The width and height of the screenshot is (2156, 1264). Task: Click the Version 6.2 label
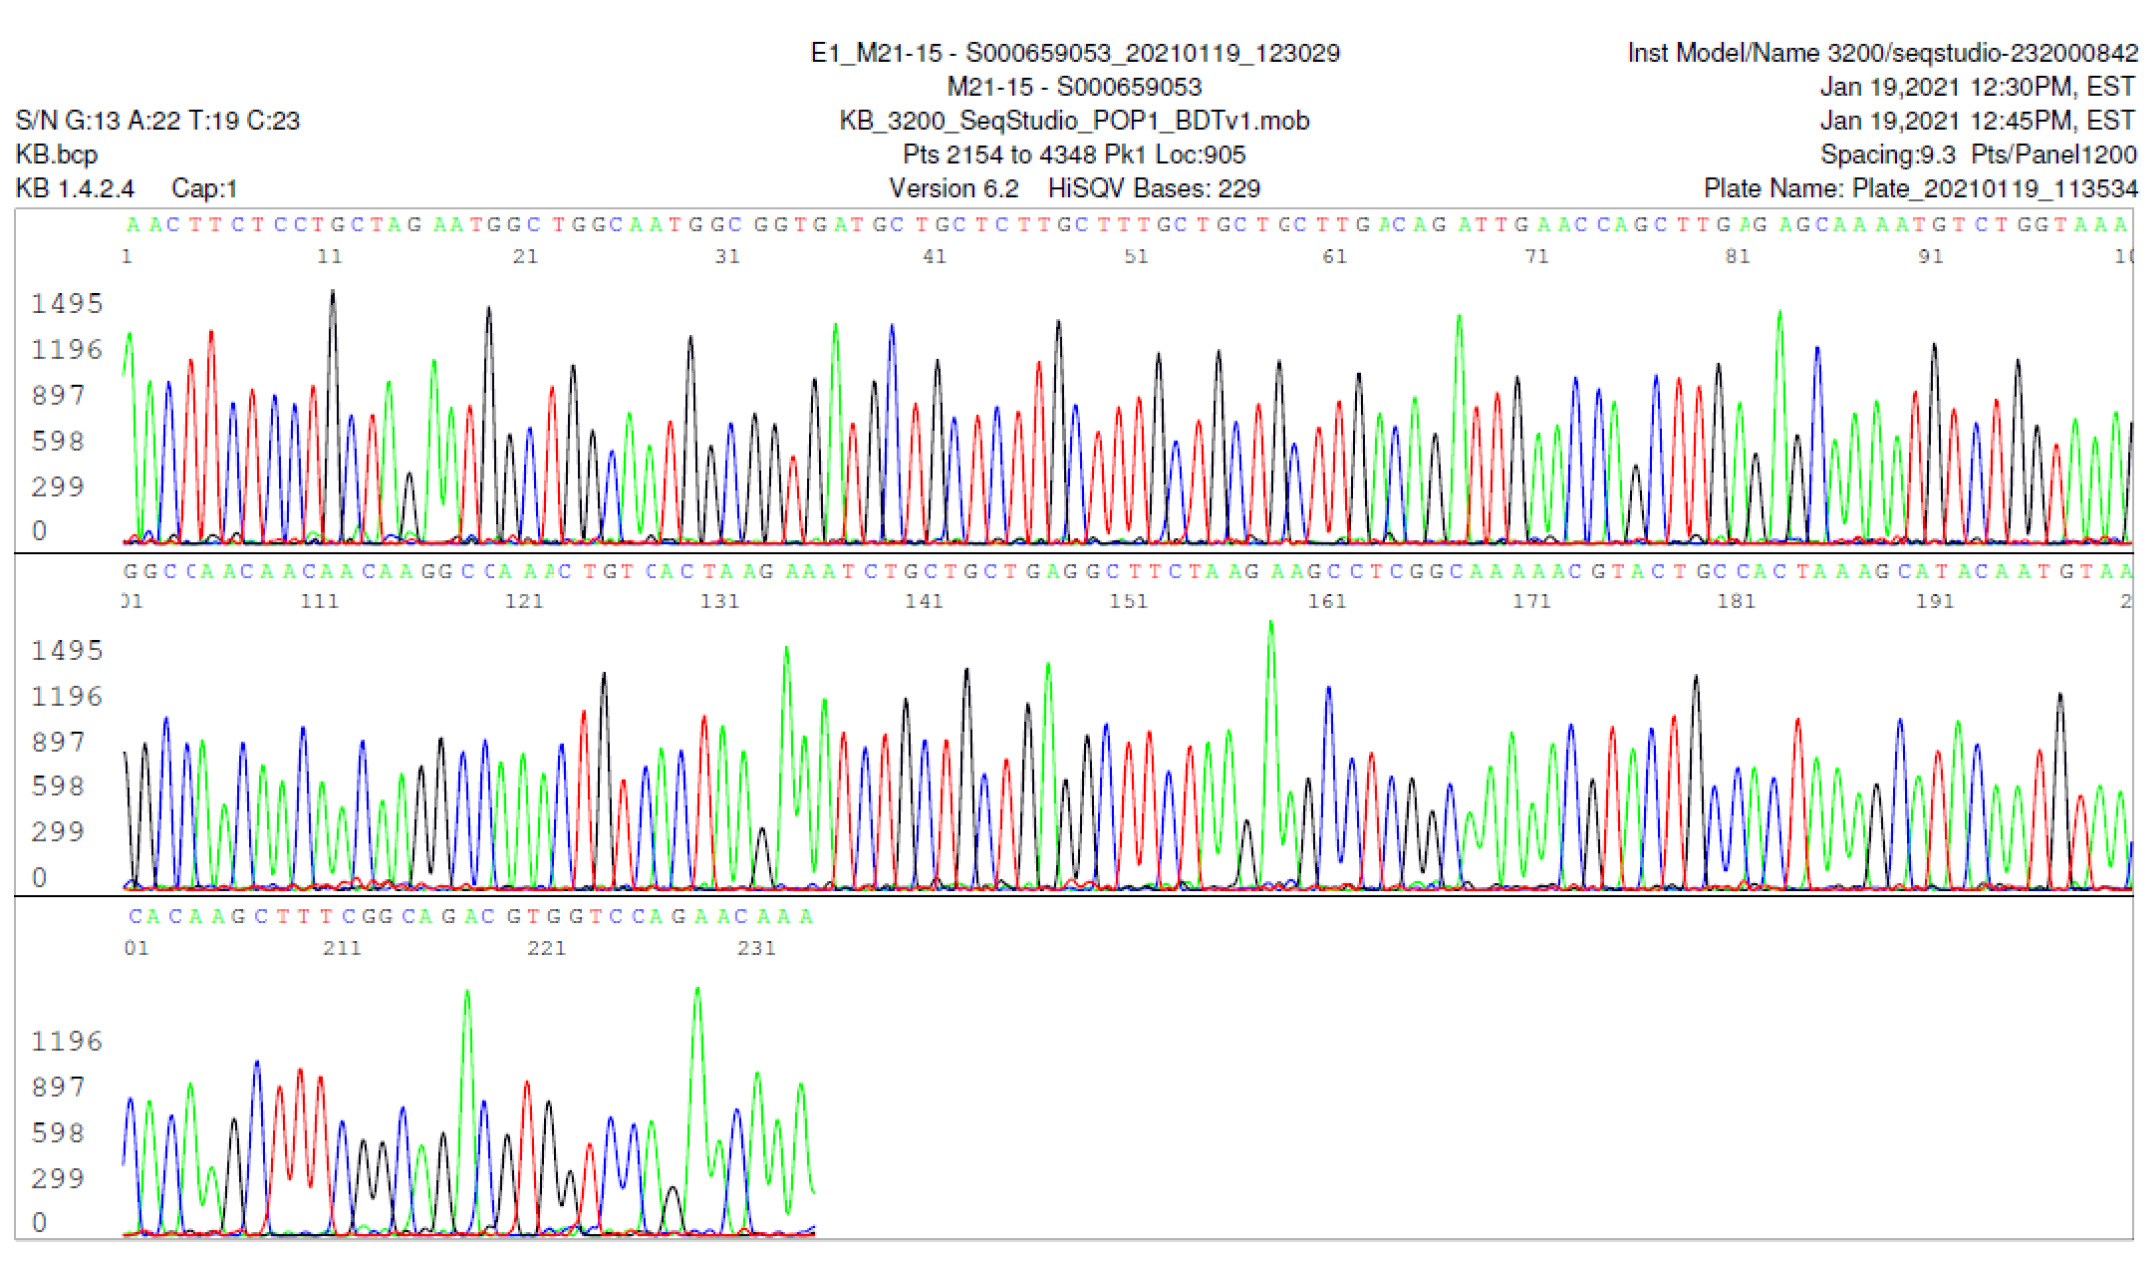tap(953, 189)
